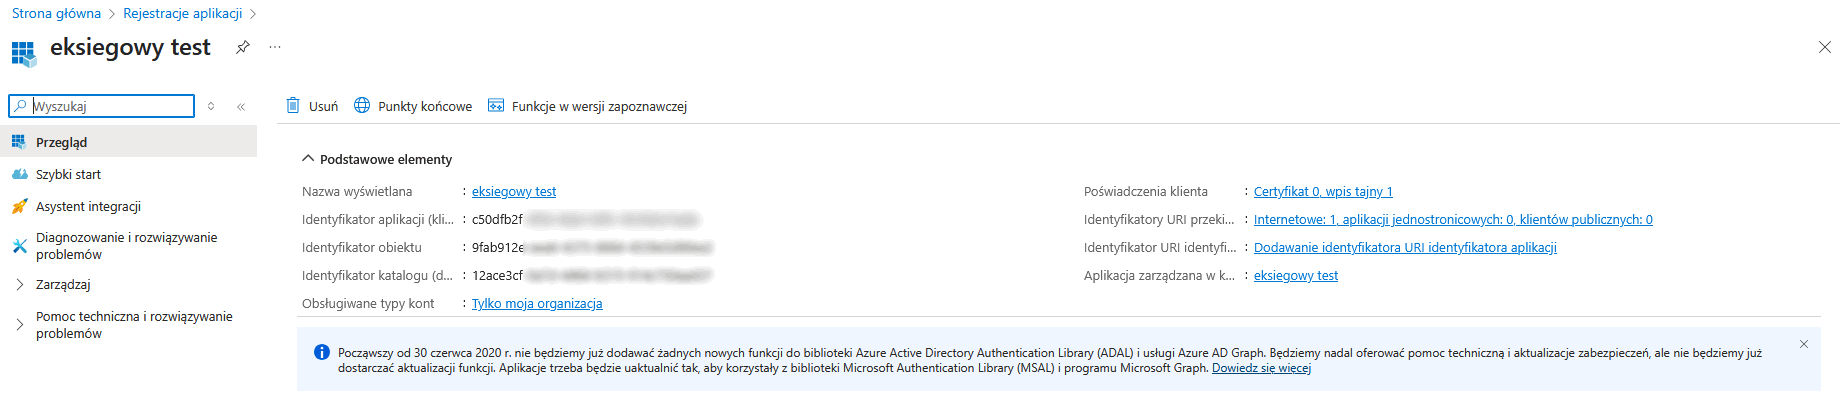
Task: Click the page title eksiegowy test
Action: click(x=130, y=47)
